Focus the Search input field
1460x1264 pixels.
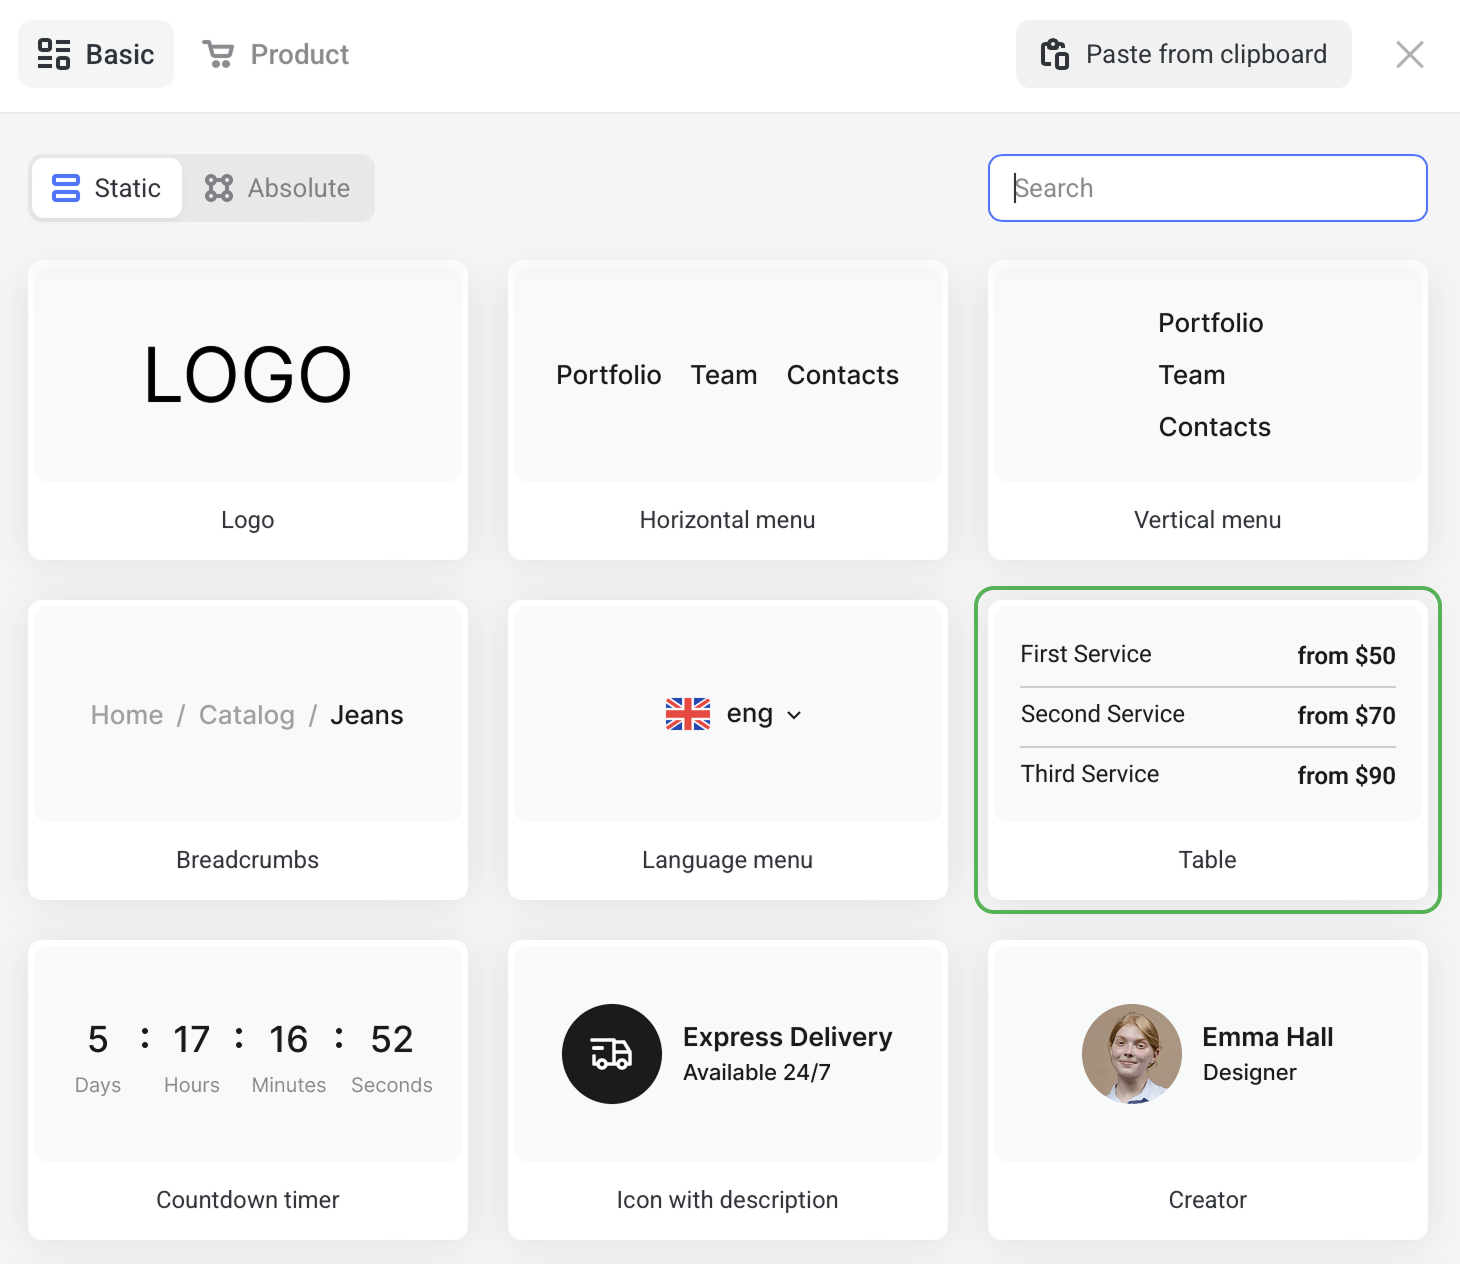tap(1207, 188)
